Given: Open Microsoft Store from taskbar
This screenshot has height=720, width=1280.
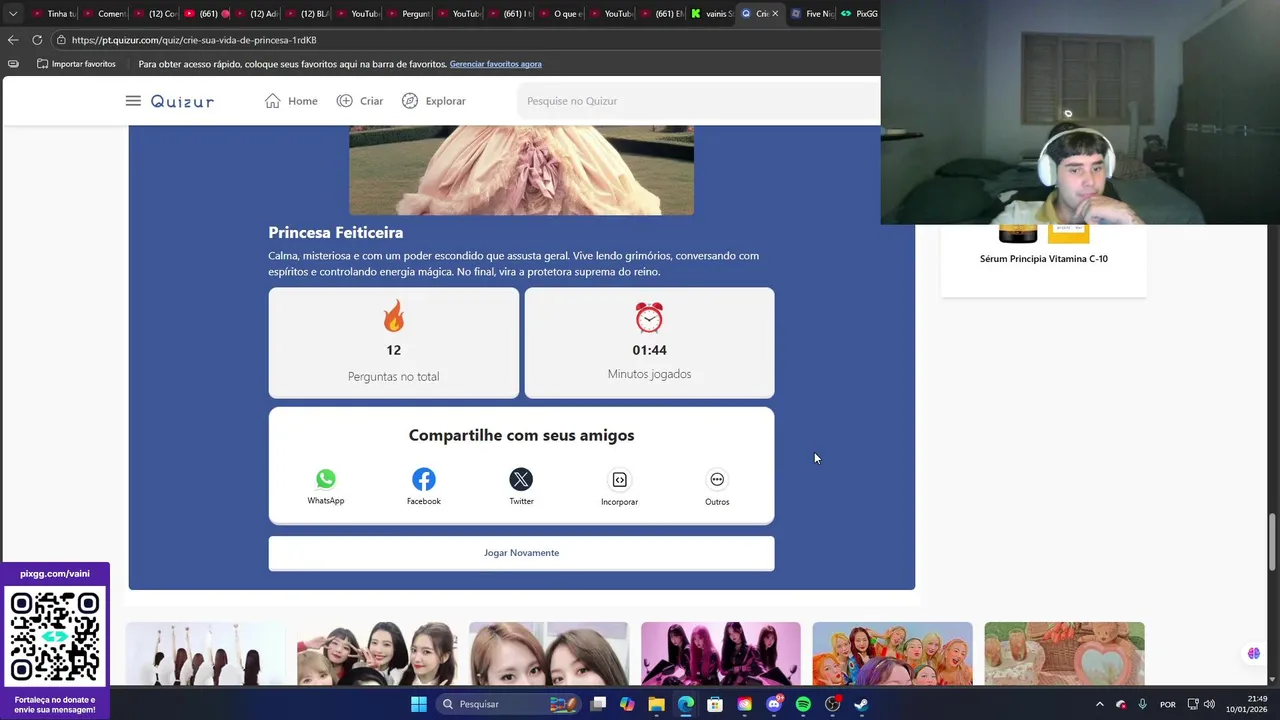Looking at the screenshot, I should [x=715, y=704].
